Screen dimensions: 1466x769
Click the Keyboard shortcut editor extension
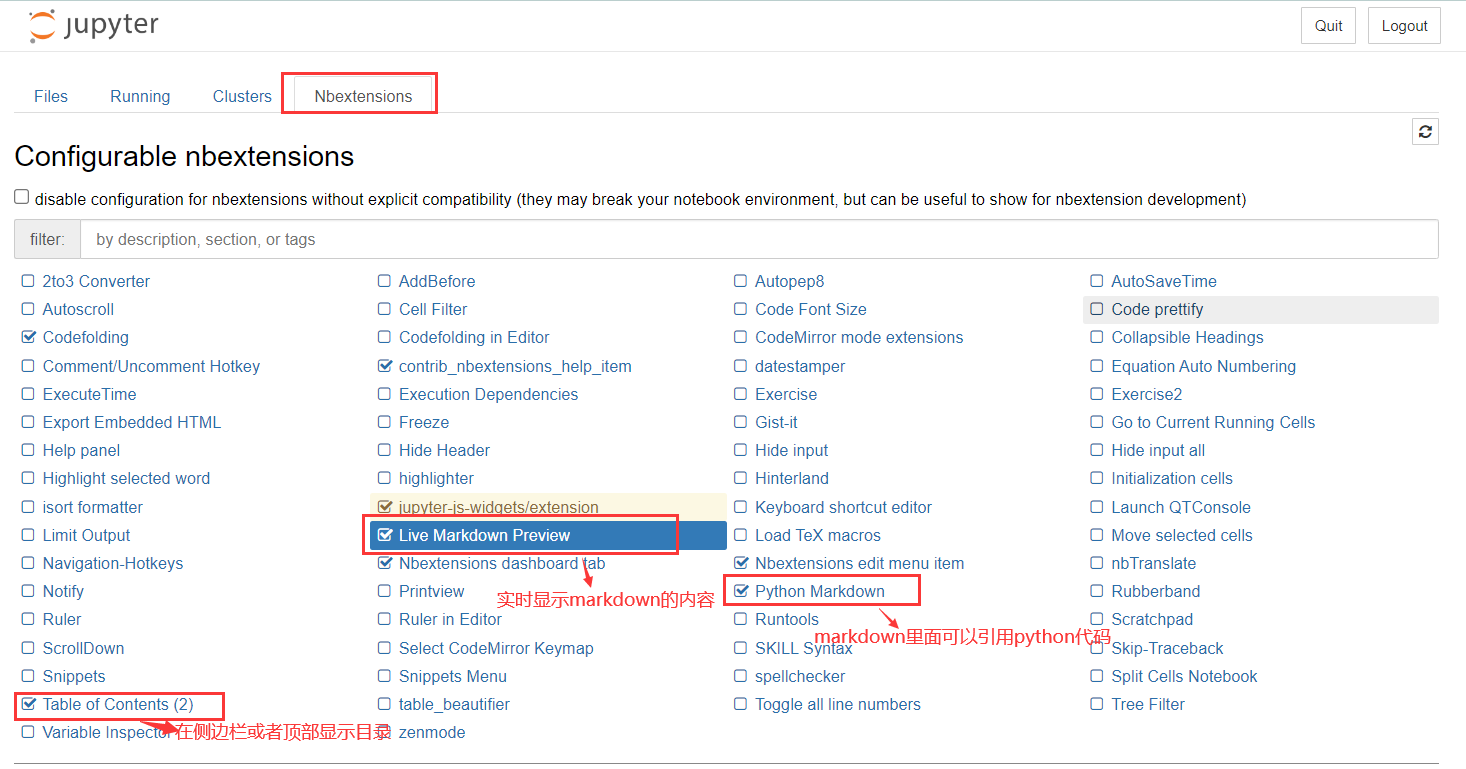[843, 508]
